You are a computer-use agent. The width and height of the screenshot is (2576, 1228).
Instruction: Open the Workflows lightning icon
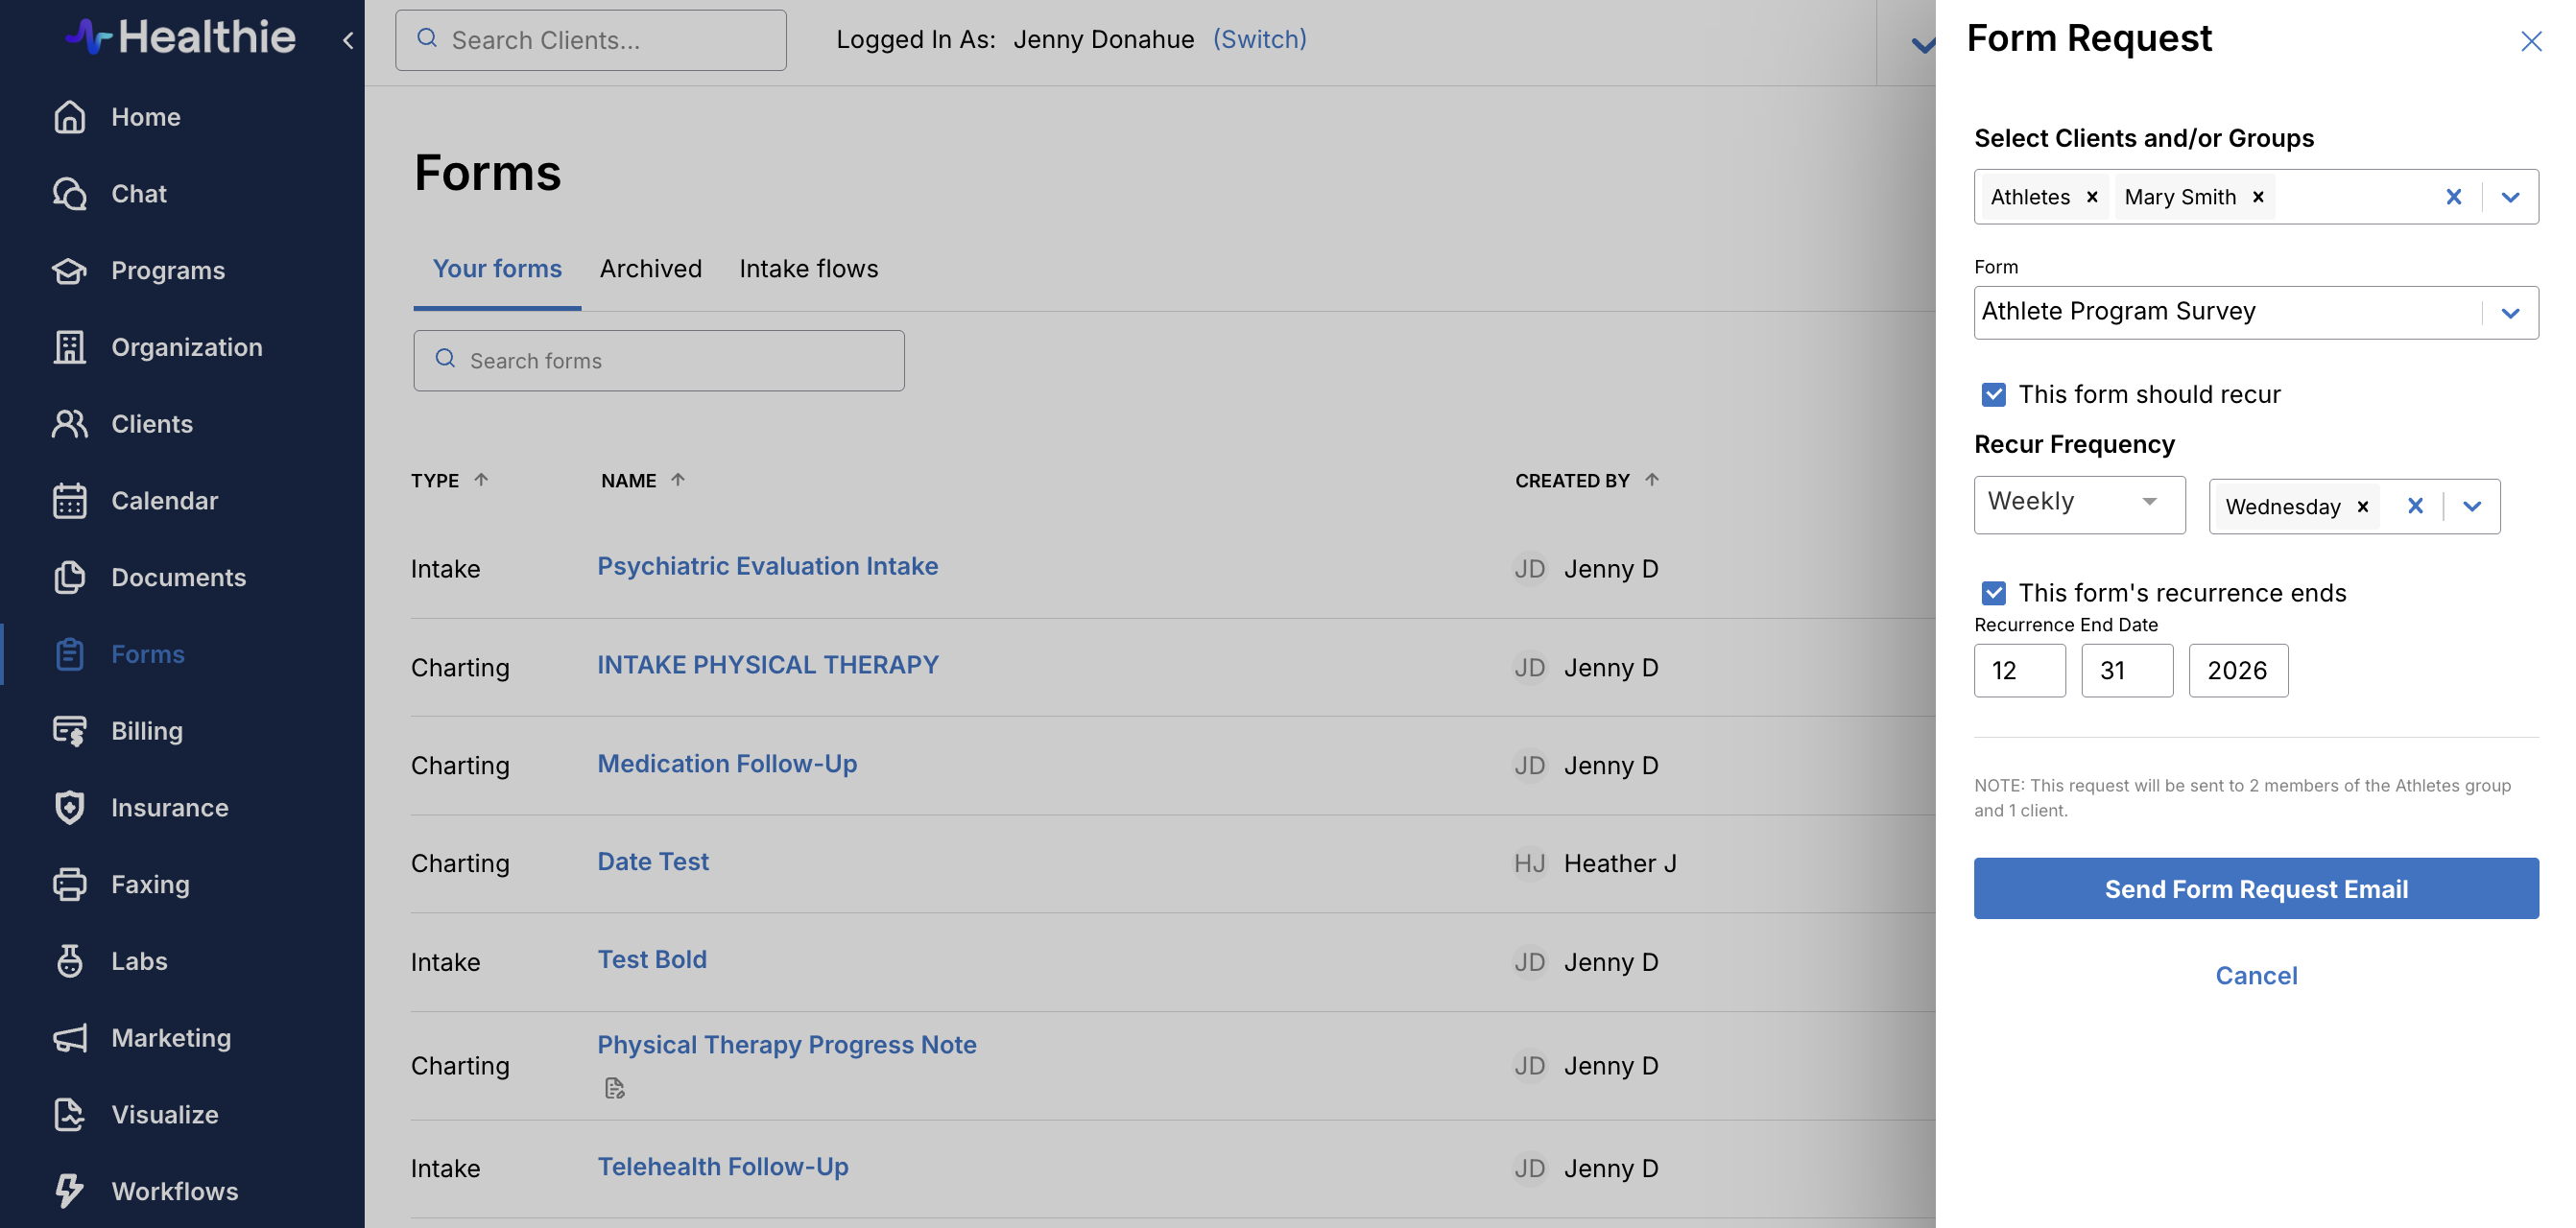tap(69, 1190)
